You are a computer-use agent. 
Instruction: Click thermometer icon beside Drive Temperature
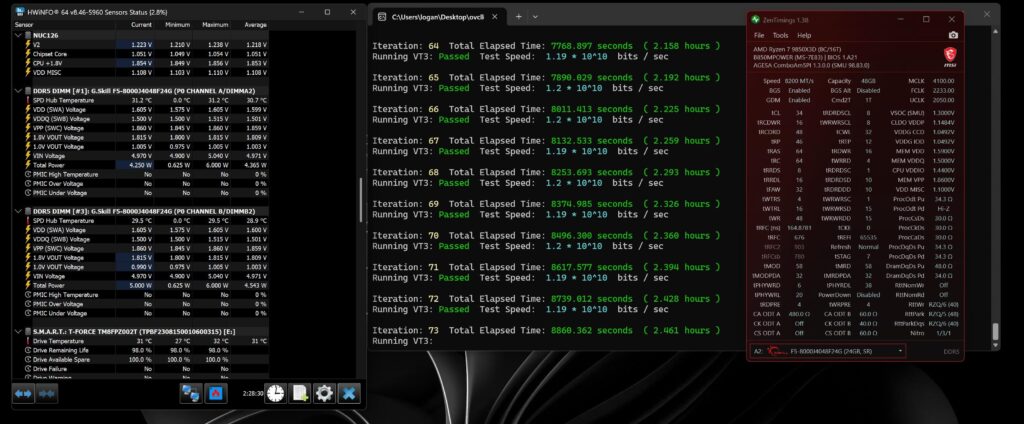click(x=28, y=341)
